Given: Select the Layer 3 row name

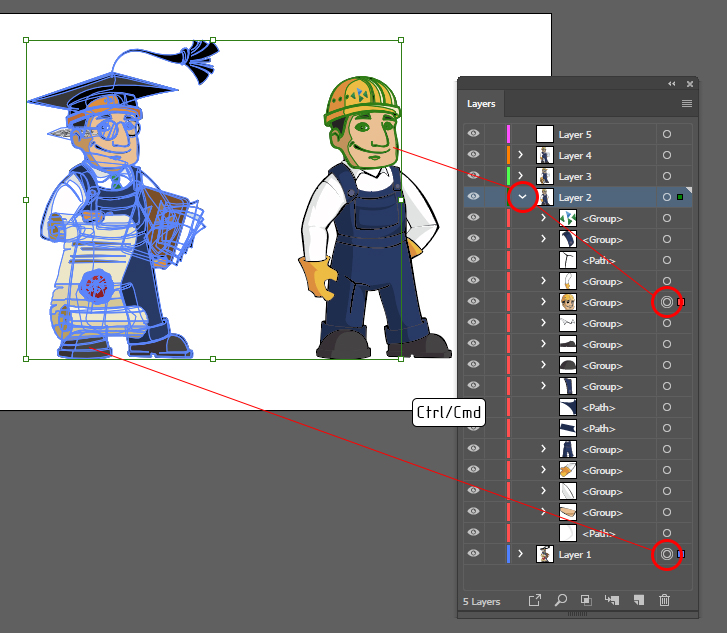Looking at the screenshot, I should point(575,177).
